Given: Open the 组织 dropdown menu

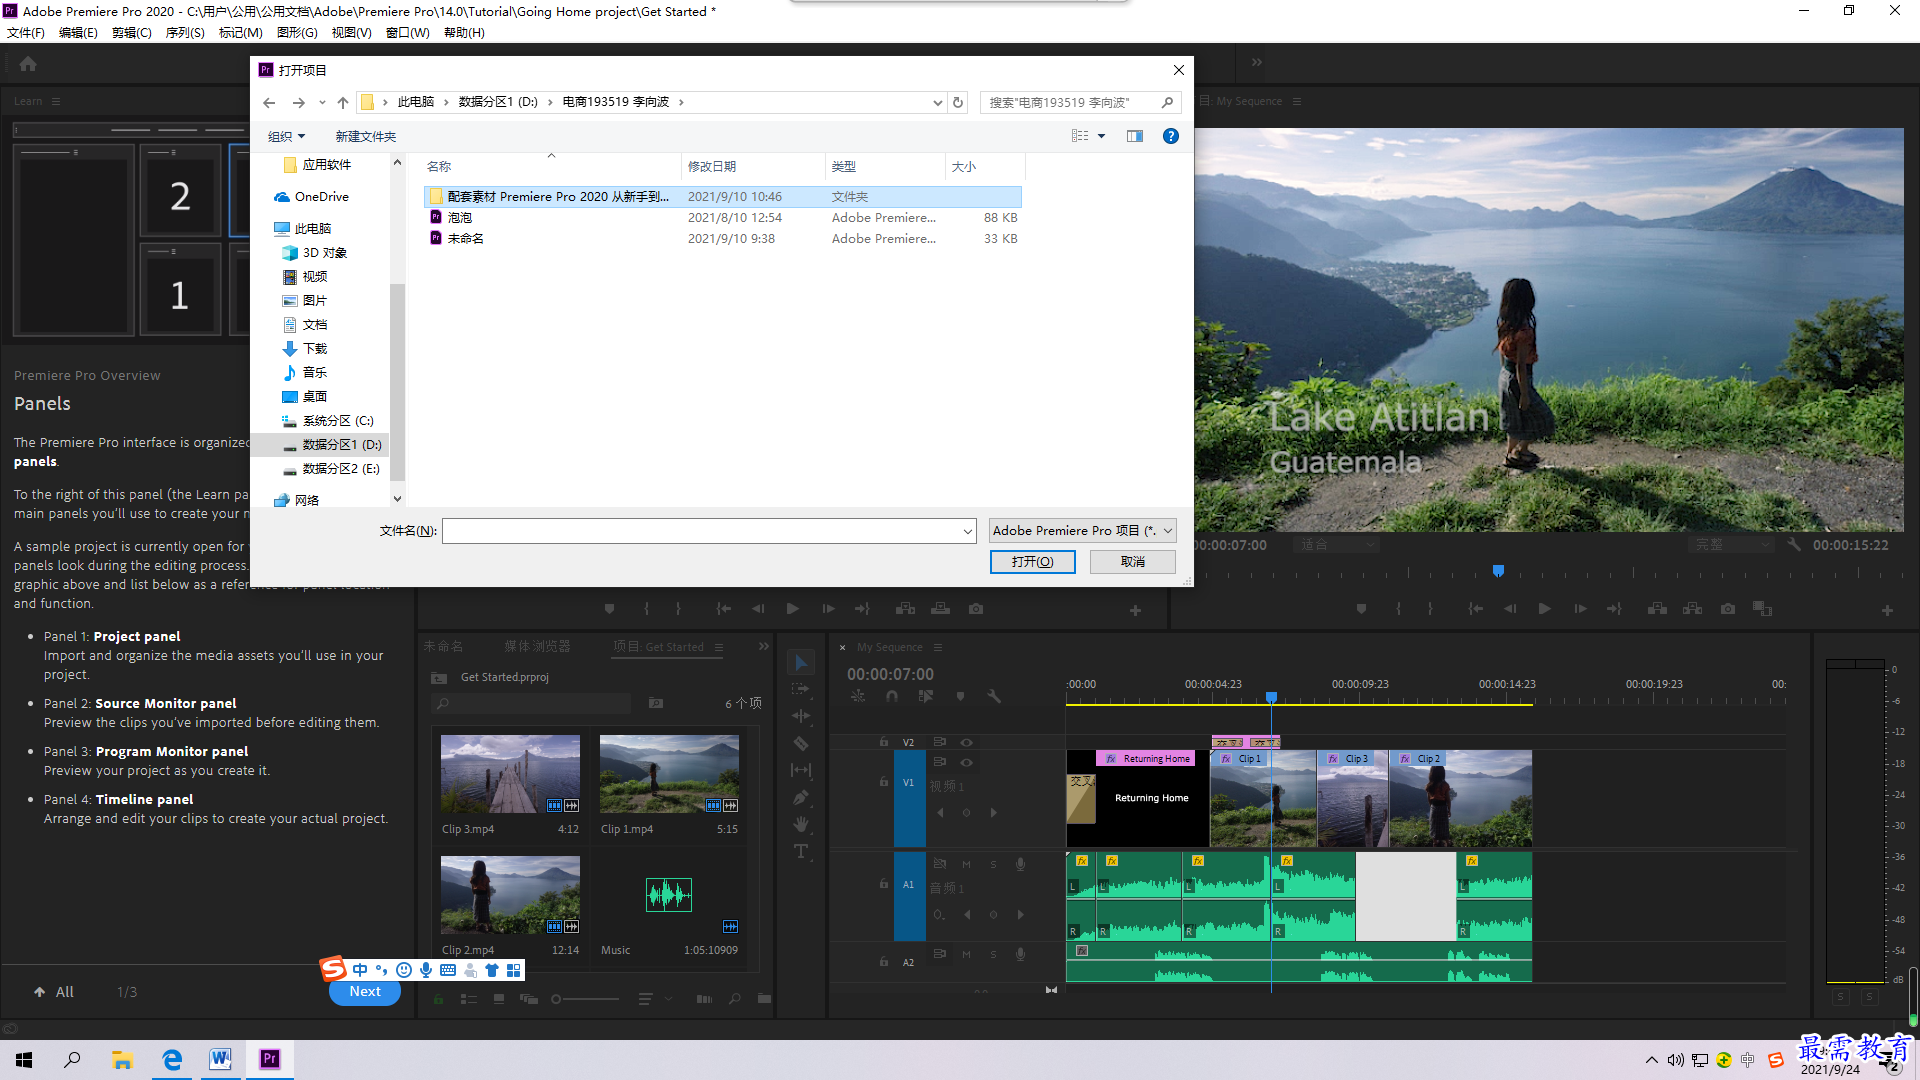Looking at the screenshot, I should 286,136.
